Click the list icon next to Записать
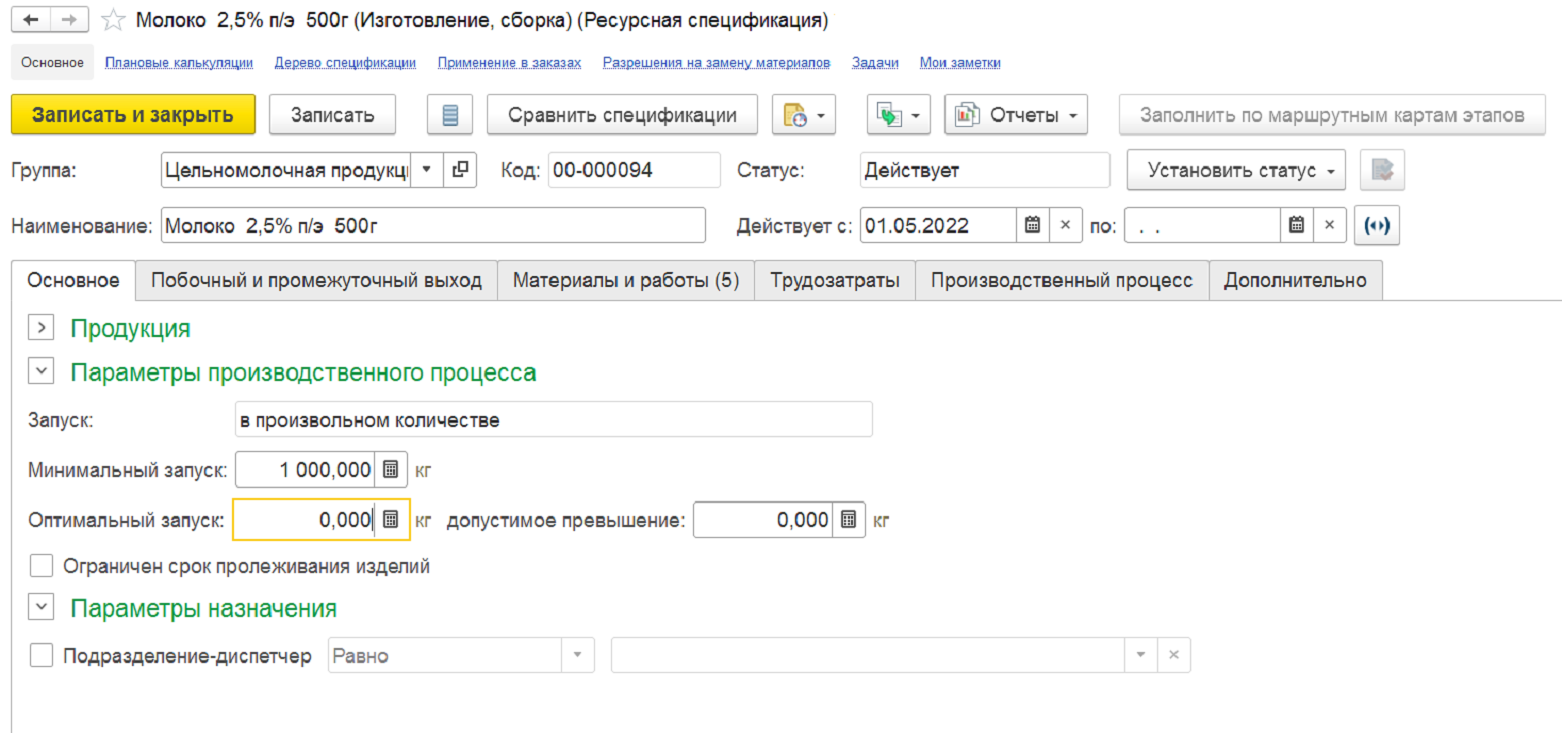 coord(450,115)
